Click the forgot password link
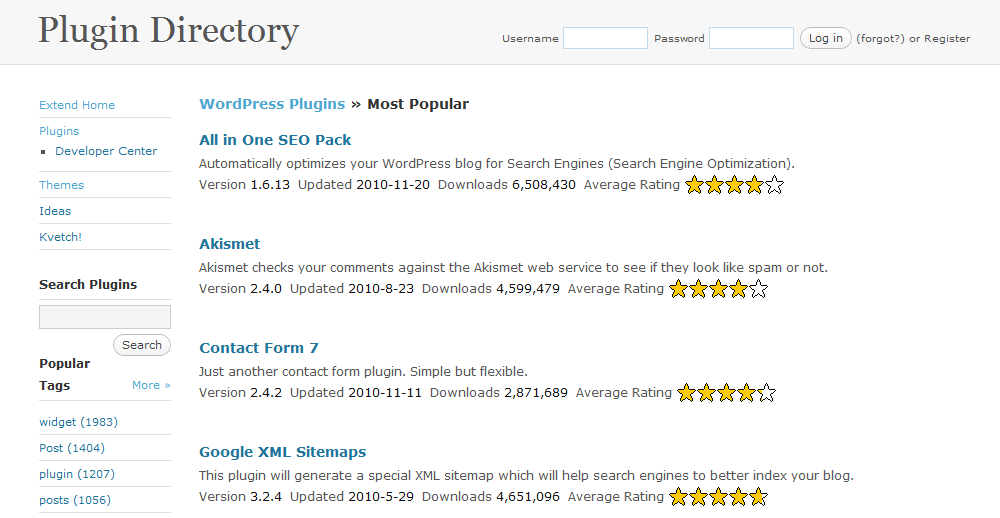The image size is (1000, 518). pyautogui.click(x=880, y=38)
